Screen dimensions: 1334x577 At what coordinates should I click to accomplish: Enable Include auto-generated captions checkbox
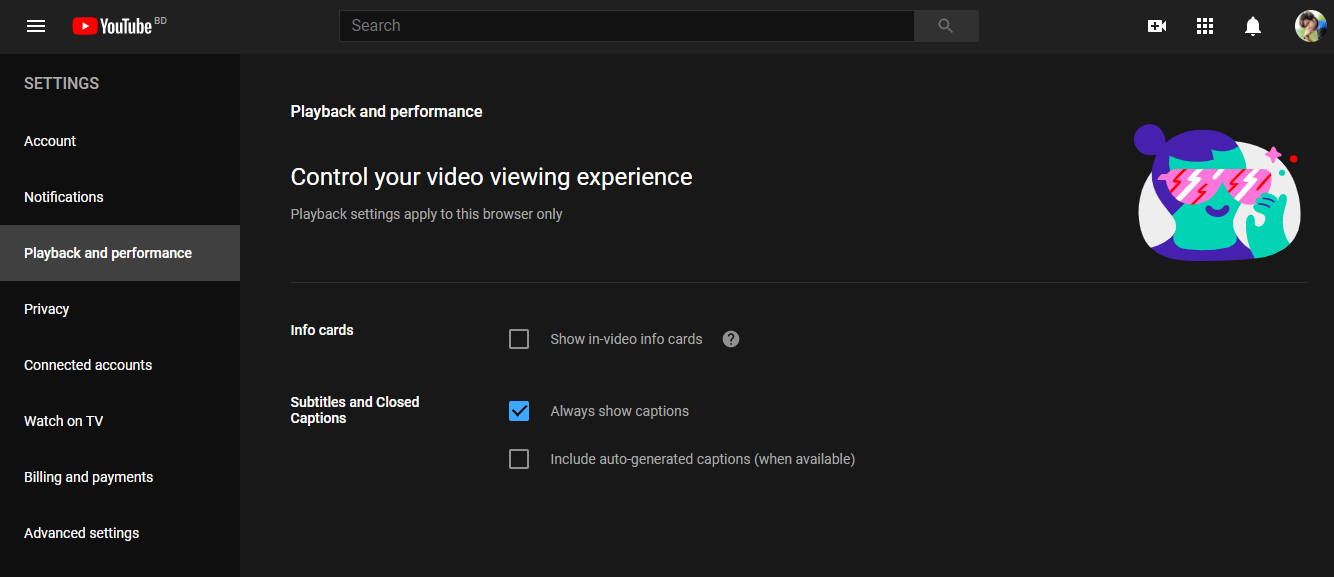(x=519, y=459)
